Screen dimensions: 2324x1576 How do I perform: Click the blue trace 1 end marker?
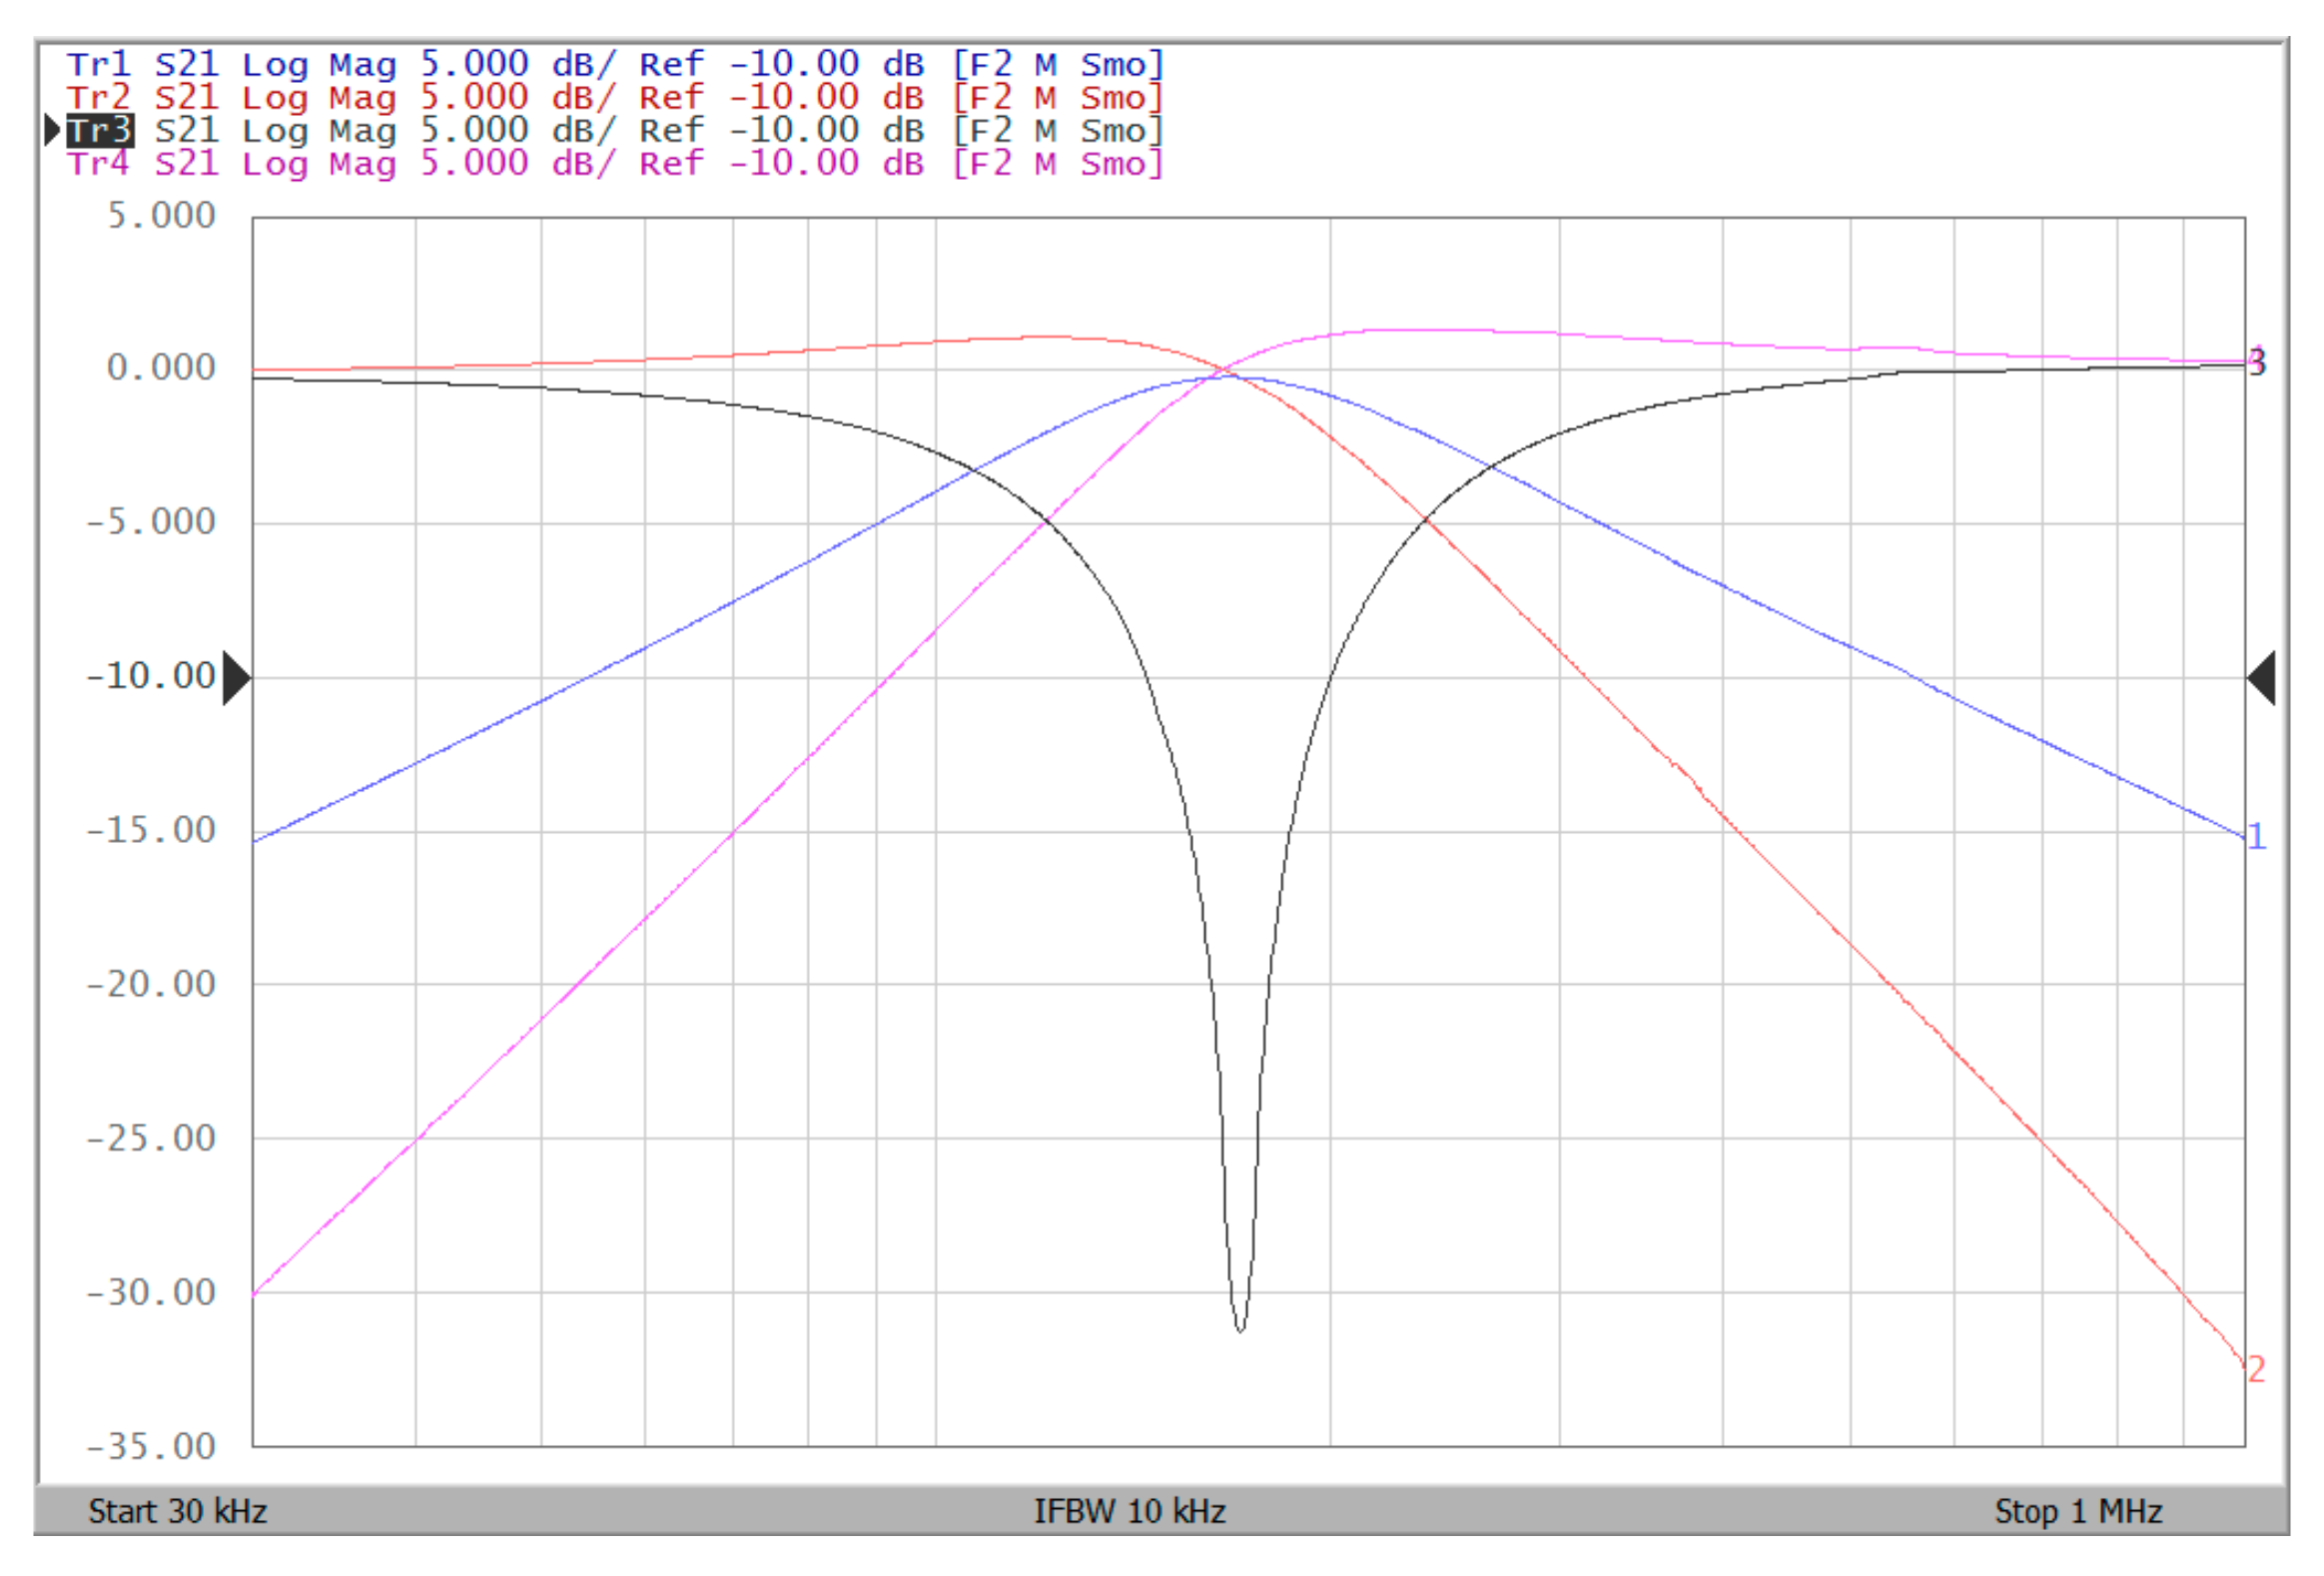(2257, 836)
